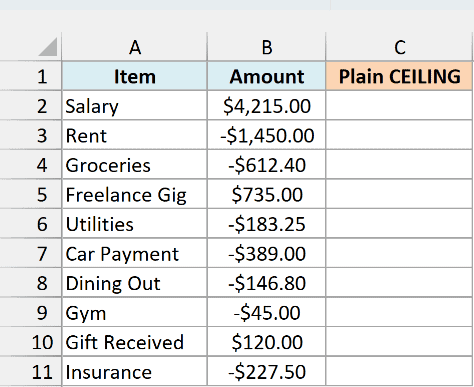Viewport: 474px width, 387px height.
Task: Select row 2 header
Action: (x=31, y=105)
